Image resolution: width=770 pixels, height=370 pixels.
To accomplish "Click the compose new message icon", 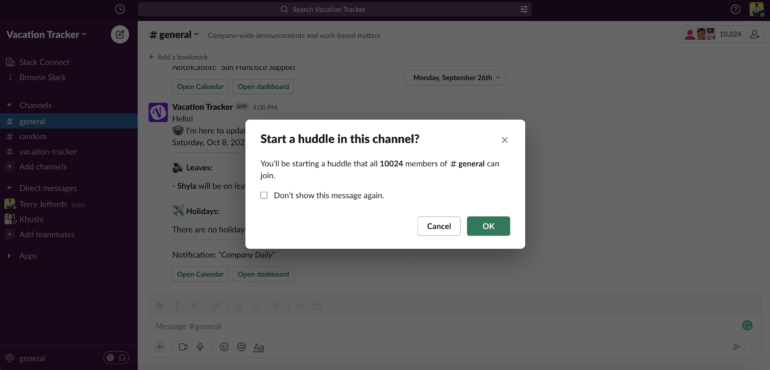I will pyautogui.click(x=120, y=34).
